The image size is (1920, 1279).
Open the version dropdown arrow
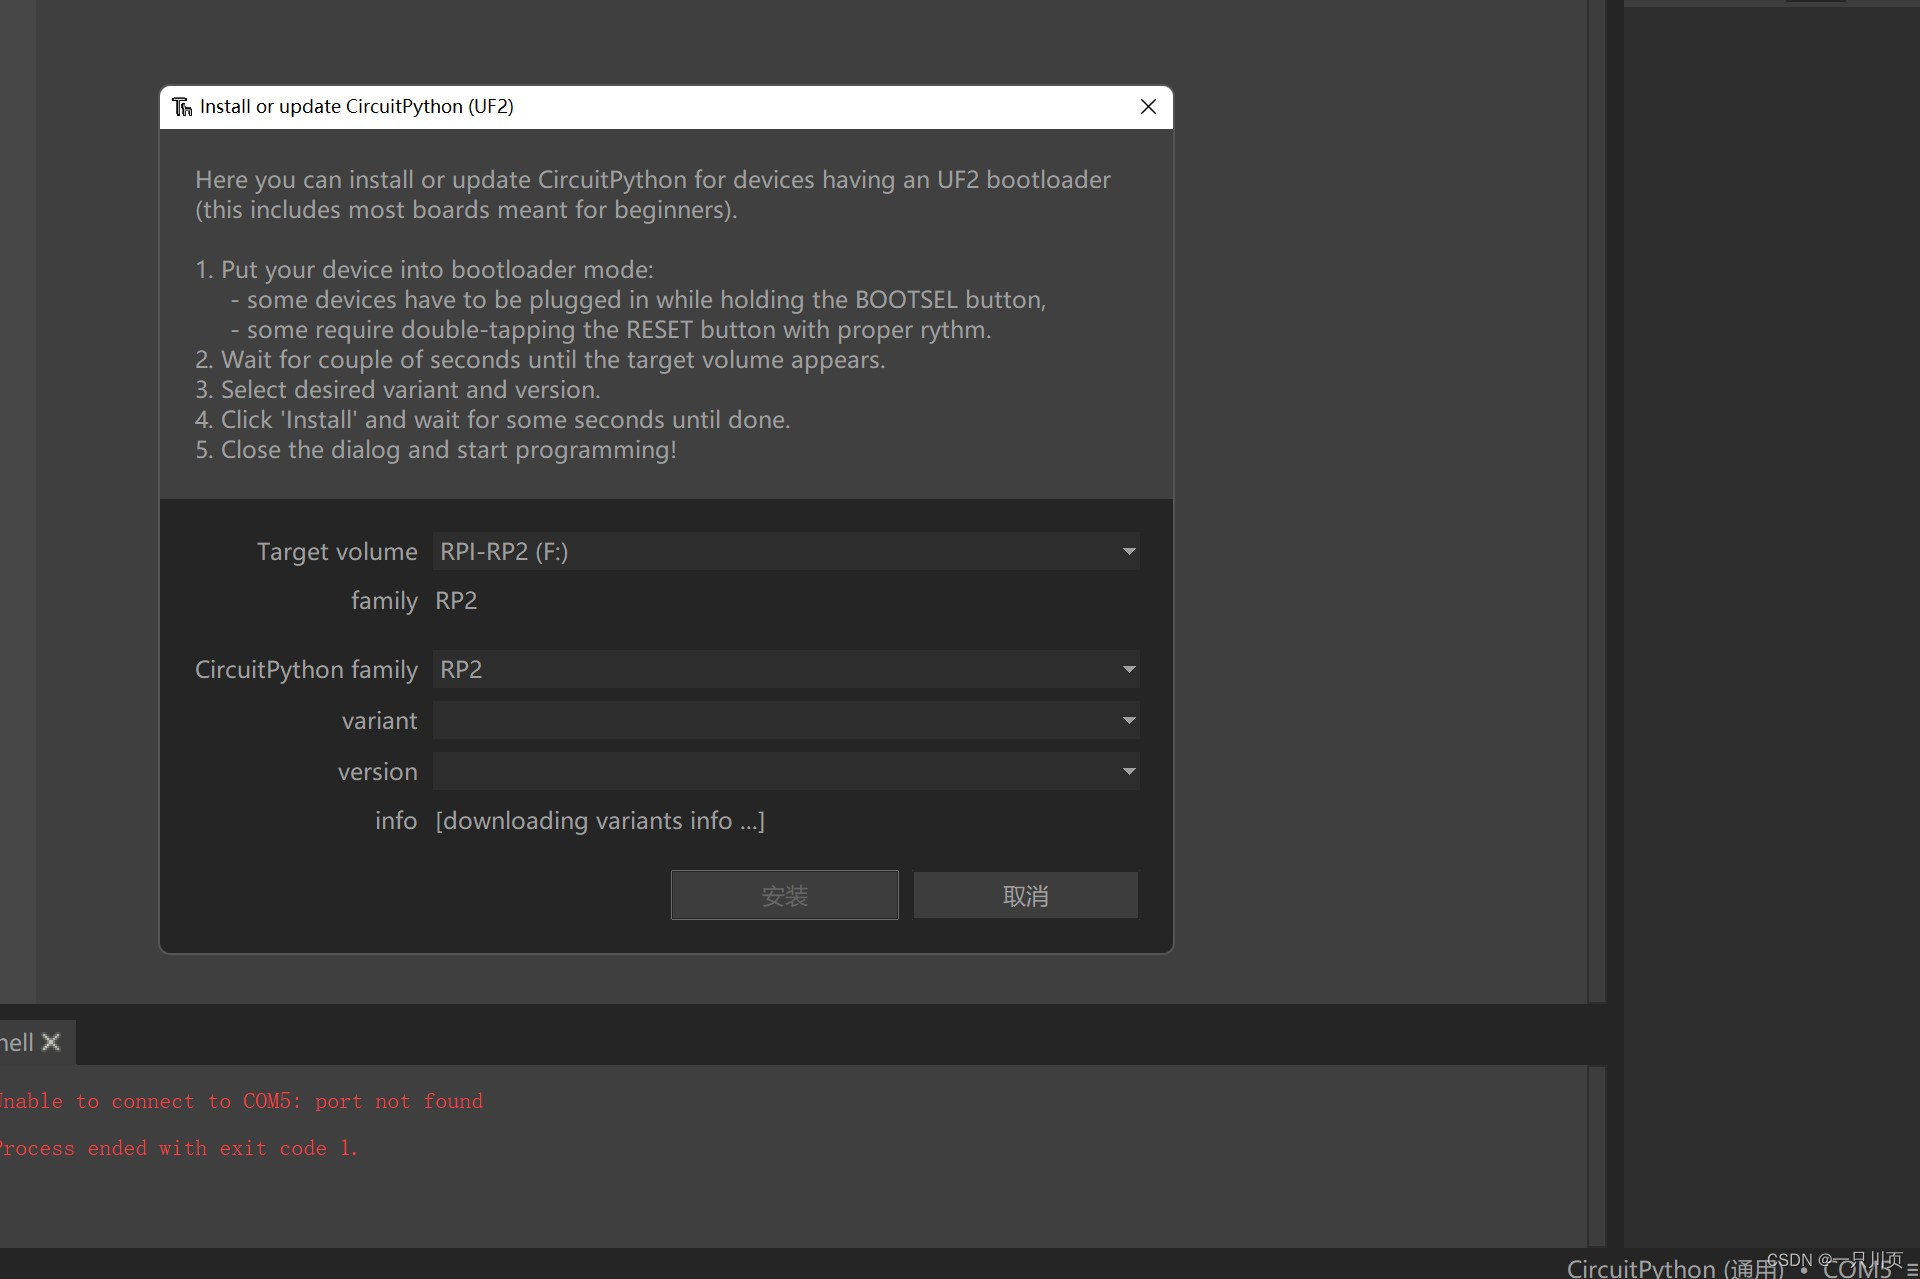1128,771
